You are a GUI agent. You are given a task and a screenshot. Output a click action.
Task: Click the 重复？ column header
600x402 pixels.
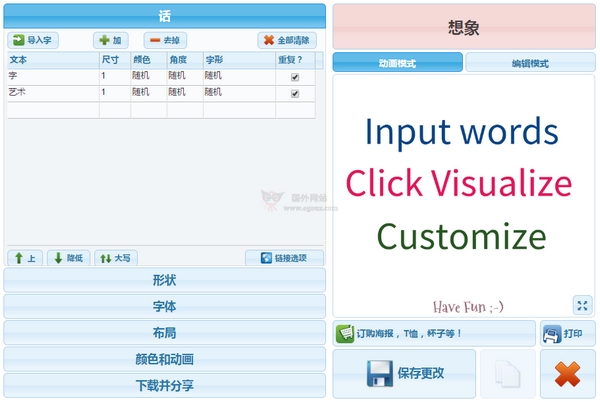[295, 60]
